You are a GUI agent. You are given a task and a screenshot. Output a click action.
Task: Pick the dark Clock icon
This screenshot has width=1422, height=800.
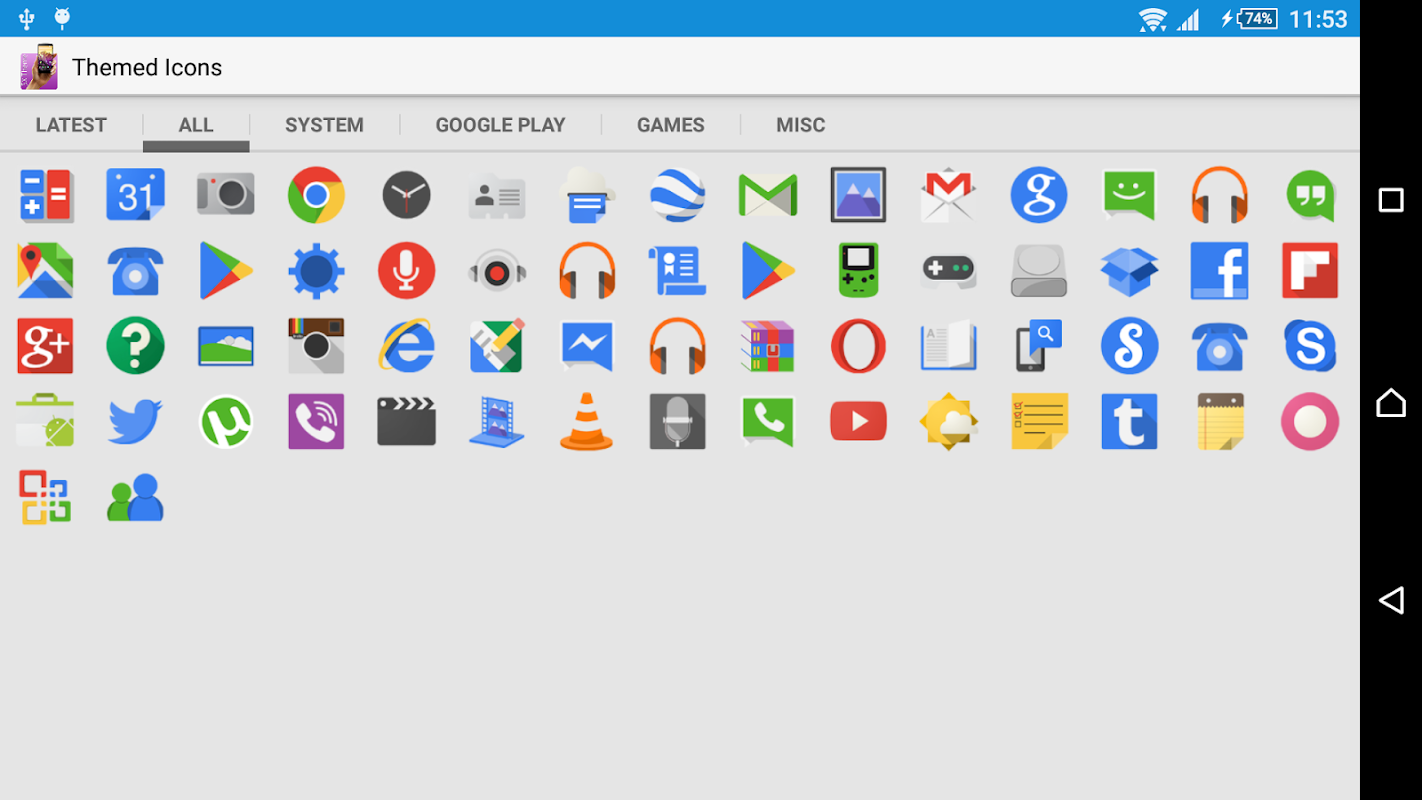[x=406, y=195]
